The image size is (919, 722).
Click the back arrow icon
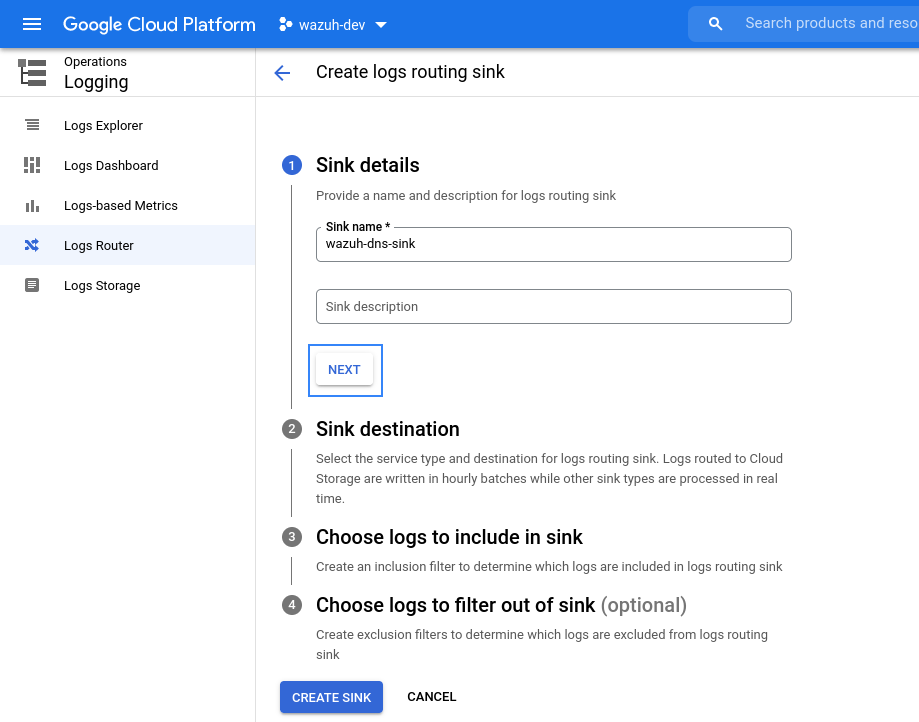(x=282, y=73)
